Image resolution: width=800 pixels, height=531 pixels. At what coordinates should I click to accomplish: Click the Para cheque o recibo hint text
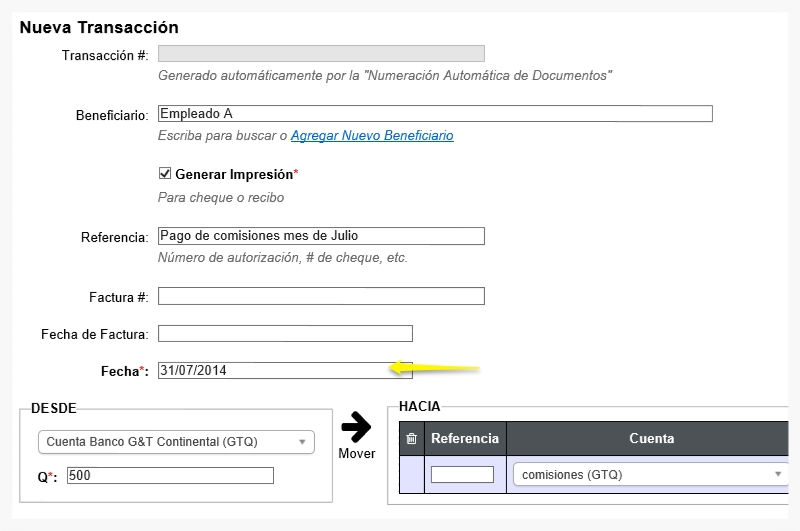tap(221, 197)
